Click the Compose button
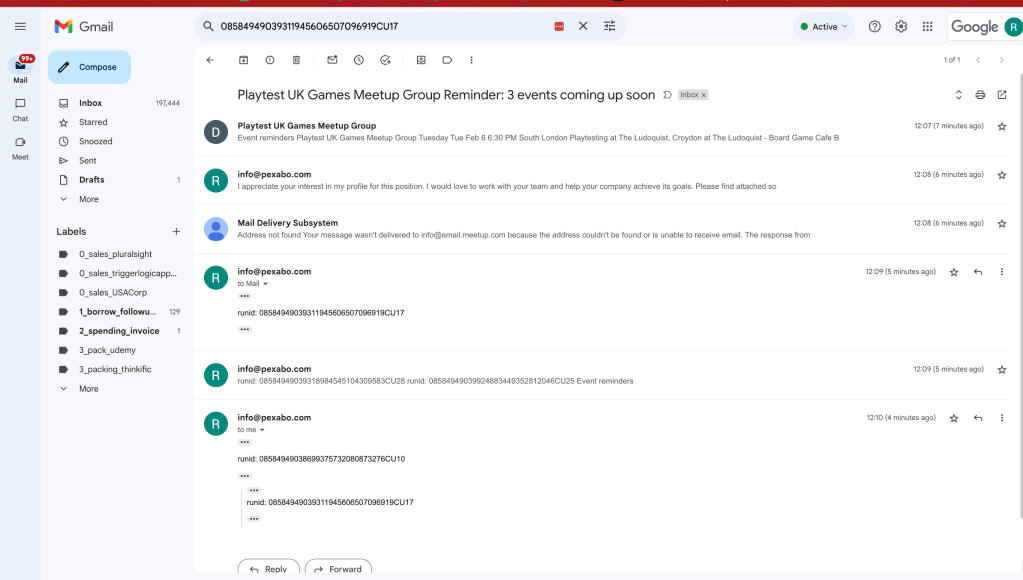This screenshot has width=1023, height=580. pyautogui.click(x=89, y=67)
